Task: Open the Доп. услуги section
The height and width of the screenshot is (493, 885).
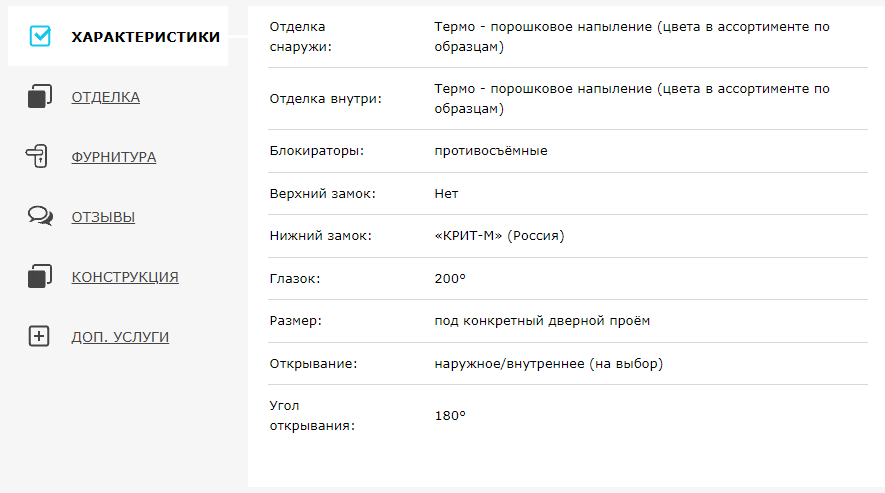Action: point(120,337)
